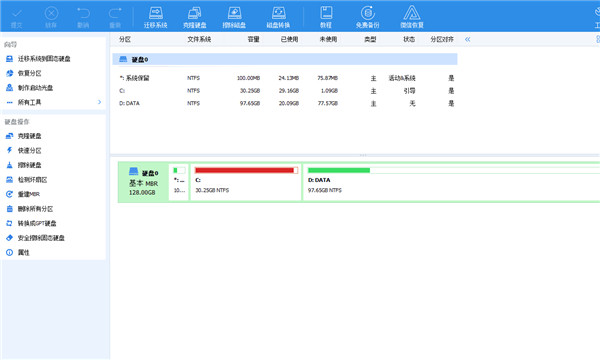The width and height of the screenshot is (600, 360).
Task: Select the wipe disk icon in the toolbar
Action: click(x=234, y=17)
